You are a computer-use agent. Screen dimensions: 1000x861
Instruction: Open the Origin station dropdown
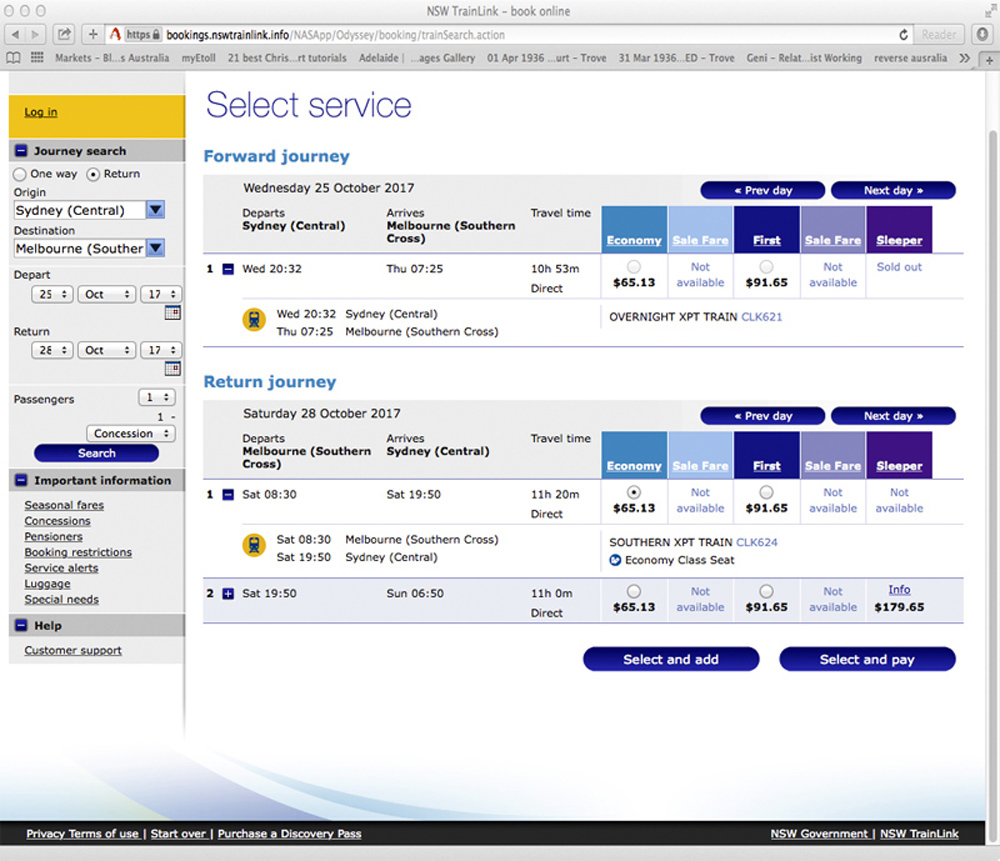[155, 210]
